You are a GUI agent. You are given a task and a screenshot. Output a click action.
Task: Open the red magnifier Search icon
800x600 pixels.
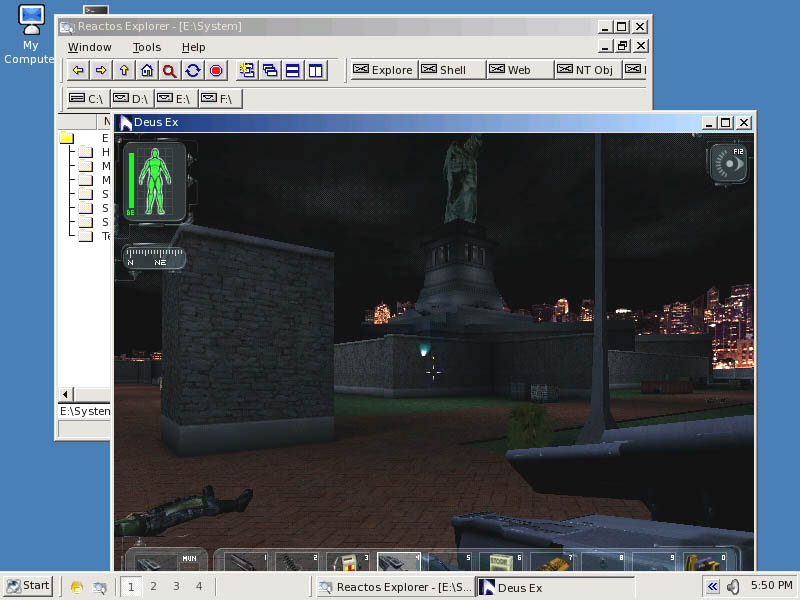pyautogui.click(x=170, y=70)
